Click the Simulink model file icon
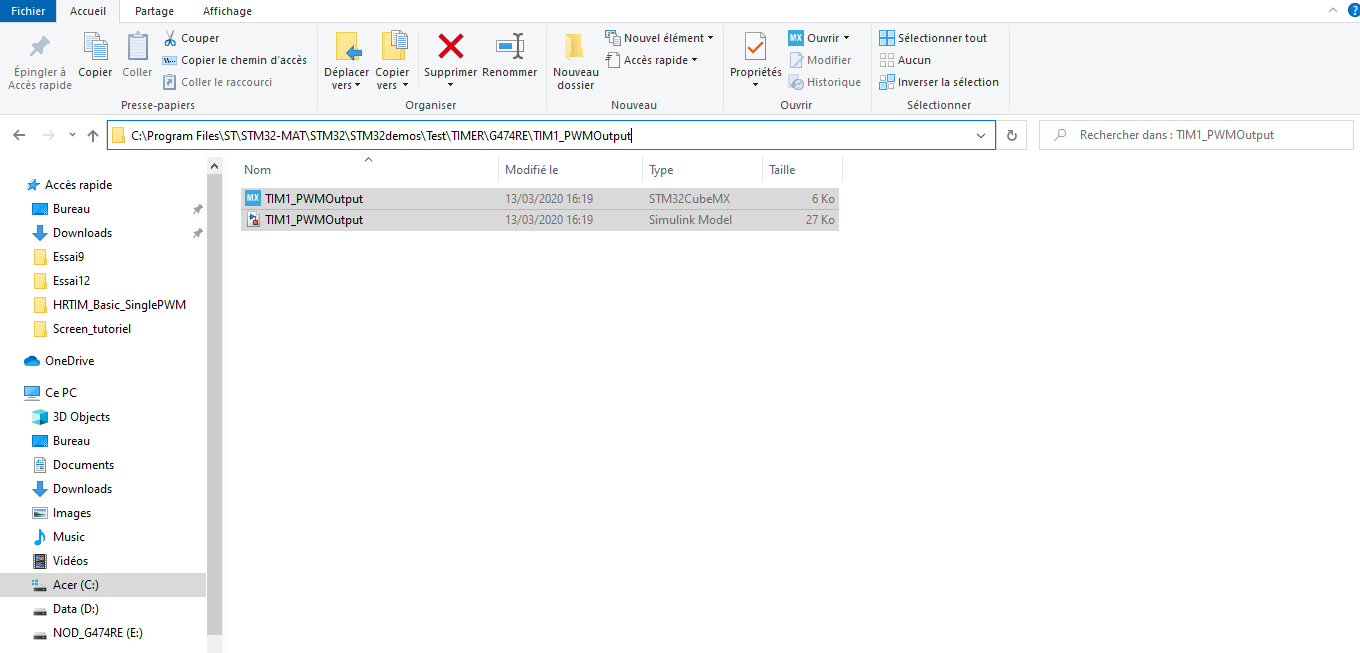This screenshot has height=653, width=1360. 253,220
